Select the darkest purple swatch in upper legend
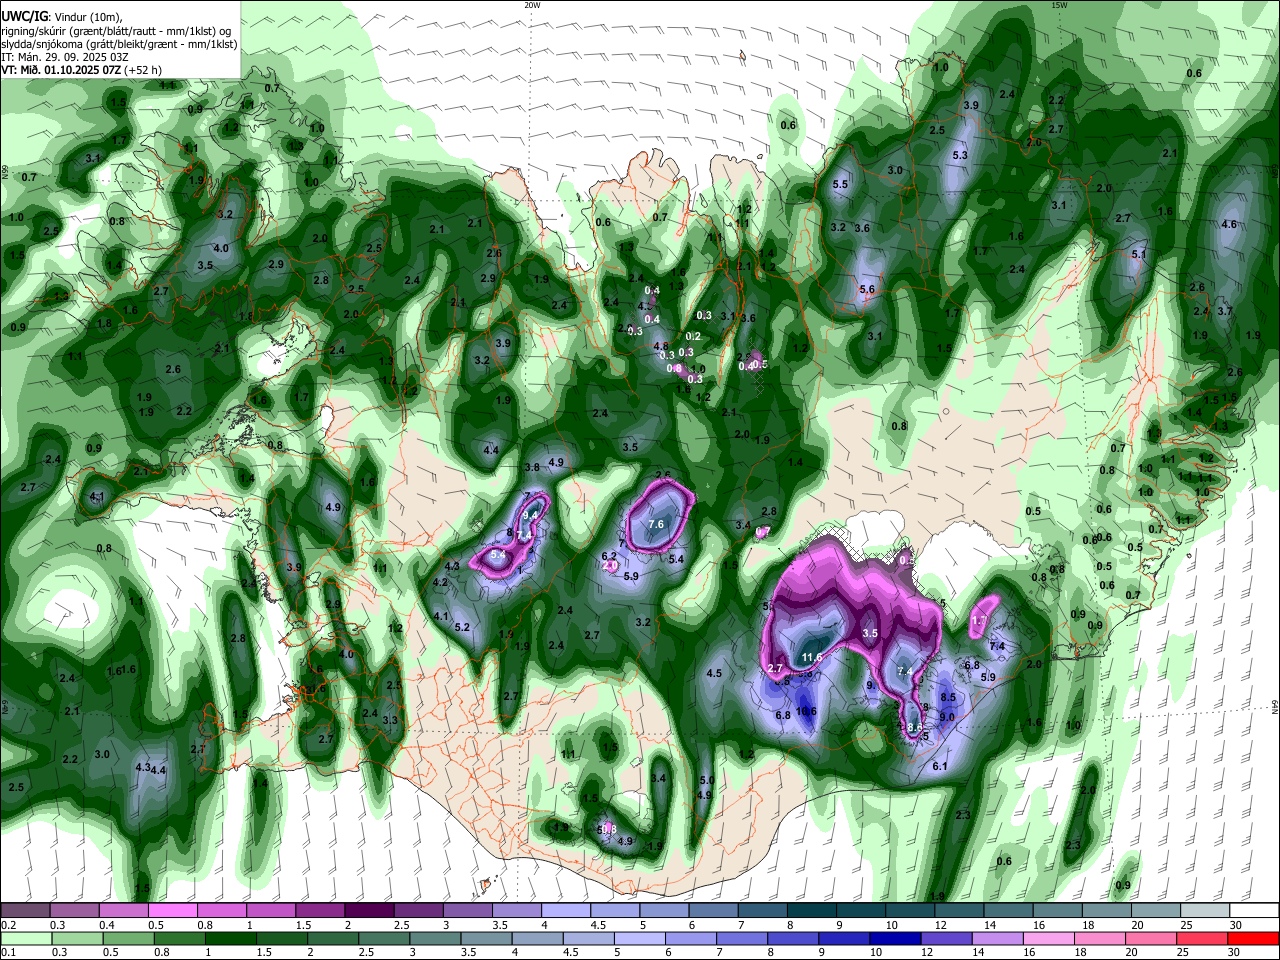This screenshot has width=1280, height=960. tap(368, 909)
